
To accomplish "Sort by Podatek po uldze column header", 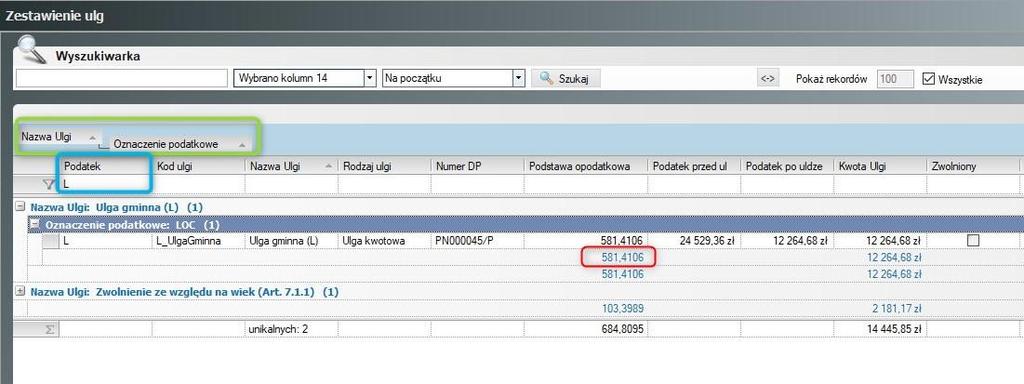I will click(788, 167).
